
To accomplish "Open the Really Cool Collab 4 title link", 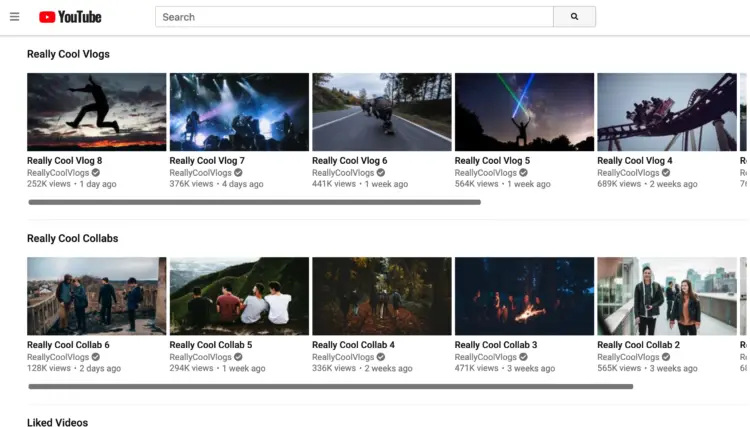I will coord(353,345).
